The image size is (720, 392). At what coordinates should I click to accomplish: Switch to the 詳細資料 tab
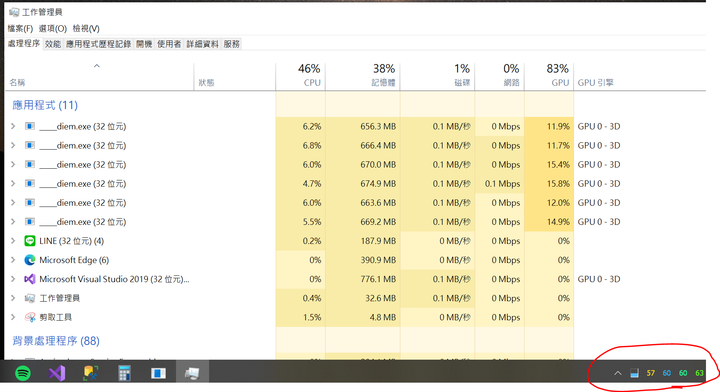(202, 44)
